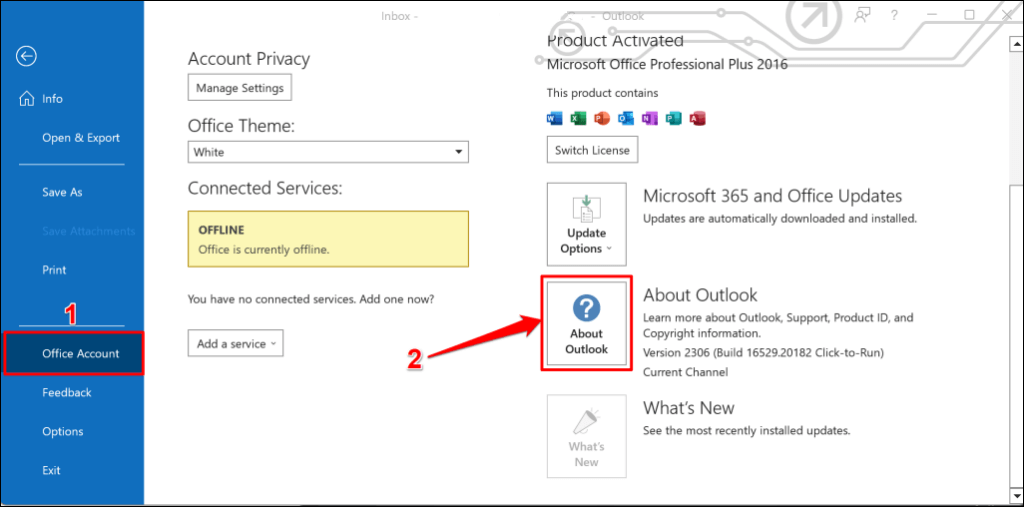The height and width of the screenshot is (507, 1024).
Task: Click the 'You have no connected services' text
Action: pyautogui.click(x=311, y=300)
